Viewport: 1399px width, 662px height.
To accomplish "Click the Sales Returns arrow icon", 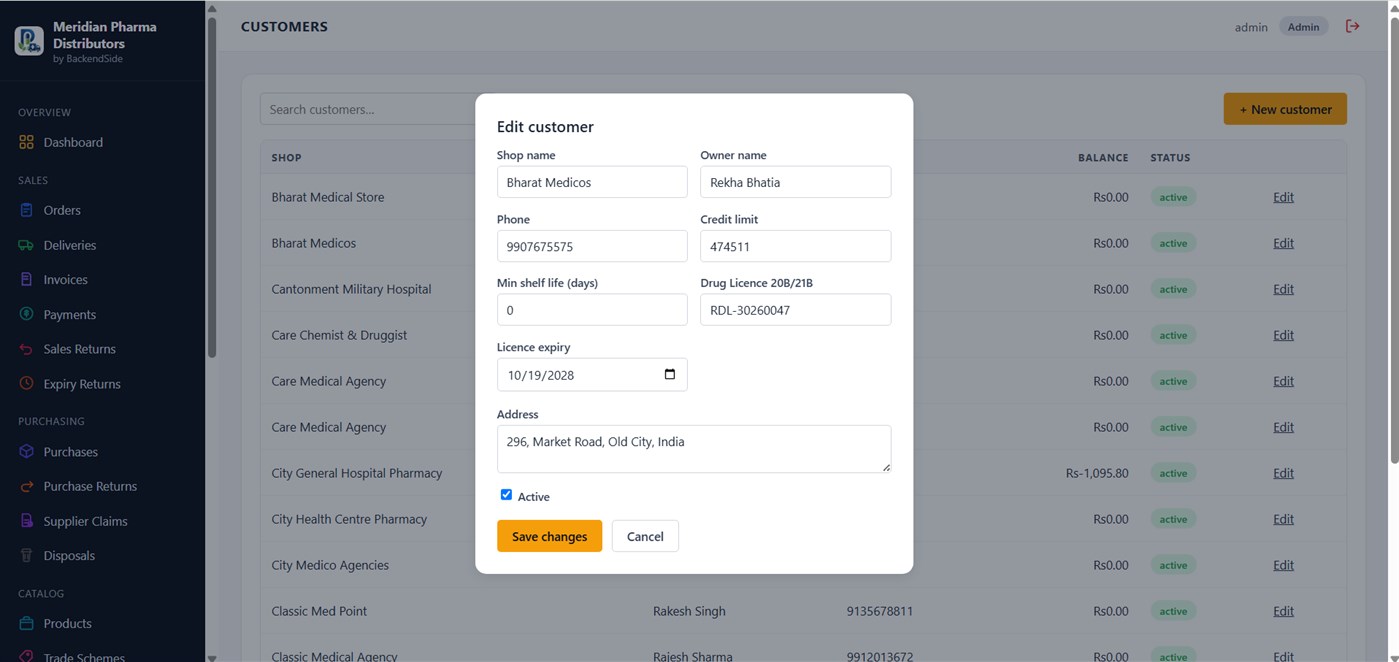I will [26, 349].
